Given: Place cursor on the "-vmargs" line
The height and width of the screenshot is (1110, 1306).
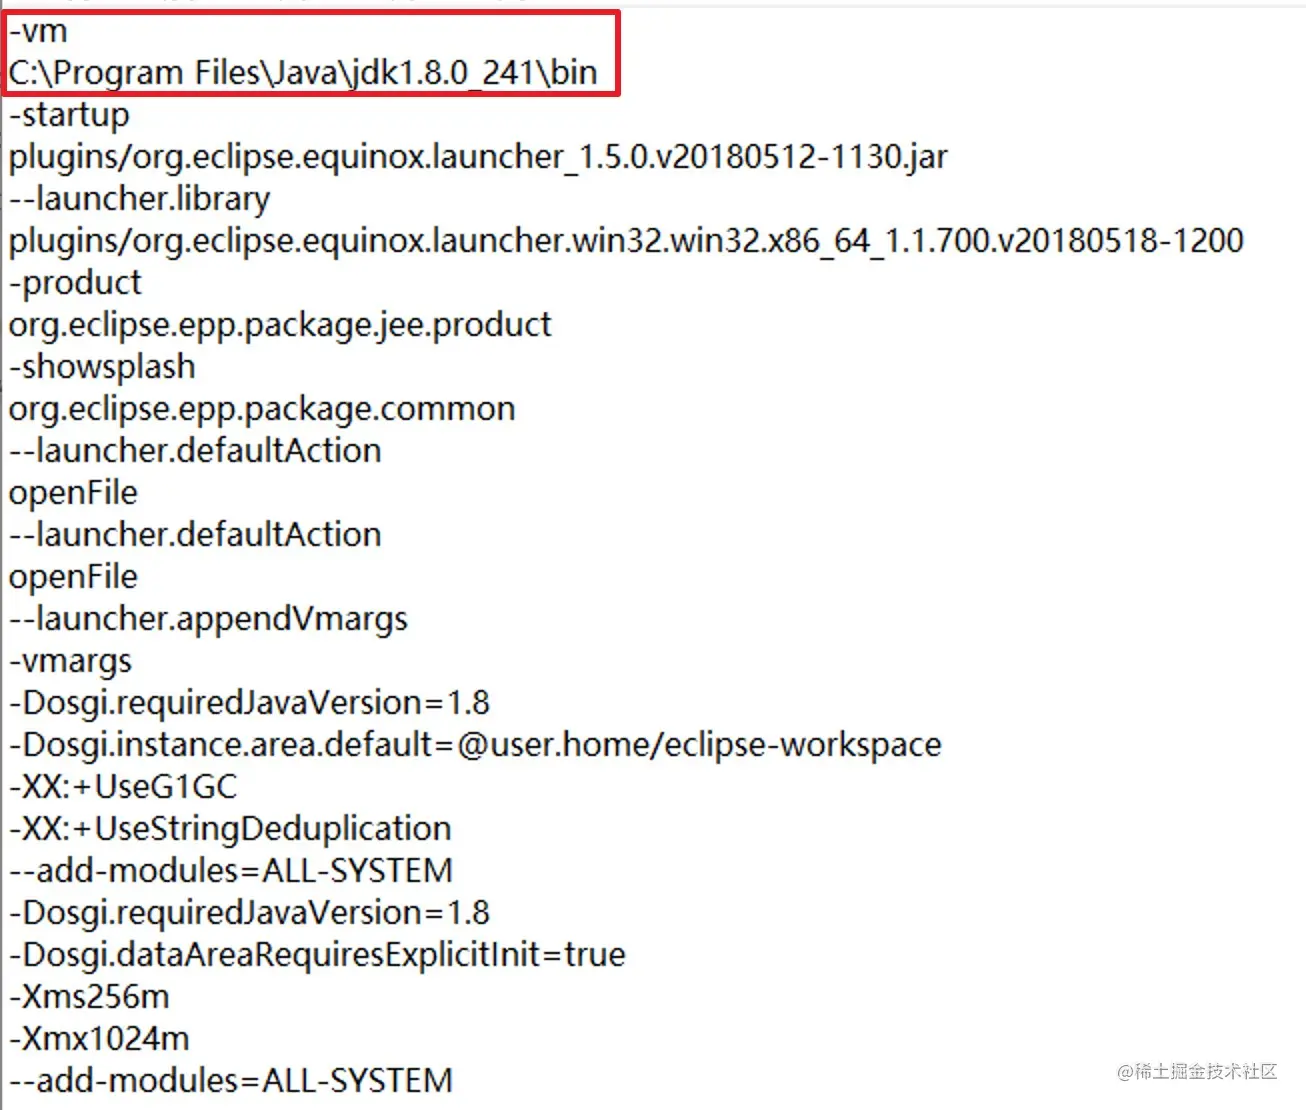Looking at the screenshot, I should (x=70, y=661).
